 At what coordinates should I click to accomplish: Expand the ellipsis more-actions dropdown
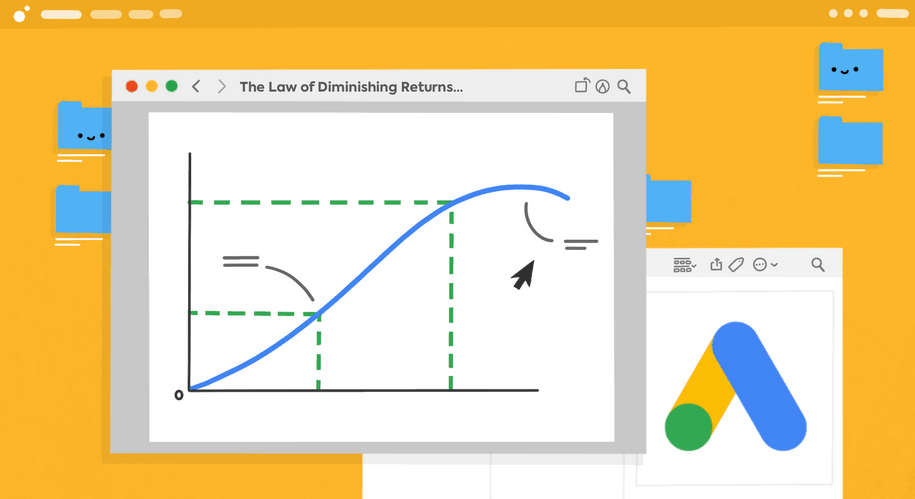tap(765, 265)
